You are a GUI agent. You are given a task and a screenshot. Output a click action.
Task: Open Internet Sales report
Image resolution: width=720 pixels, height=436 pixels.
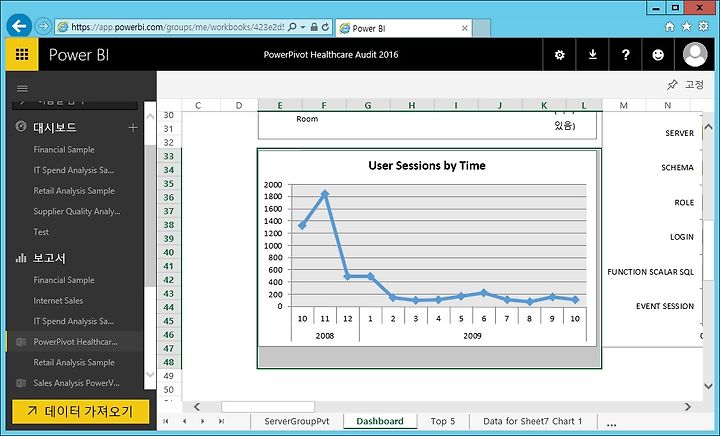click(x=58, y=301)
